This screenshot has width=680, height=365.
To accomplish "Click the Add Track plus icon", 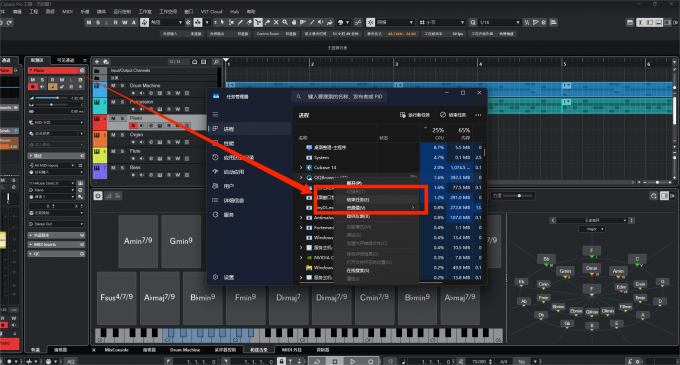I will tap(97, 62).
